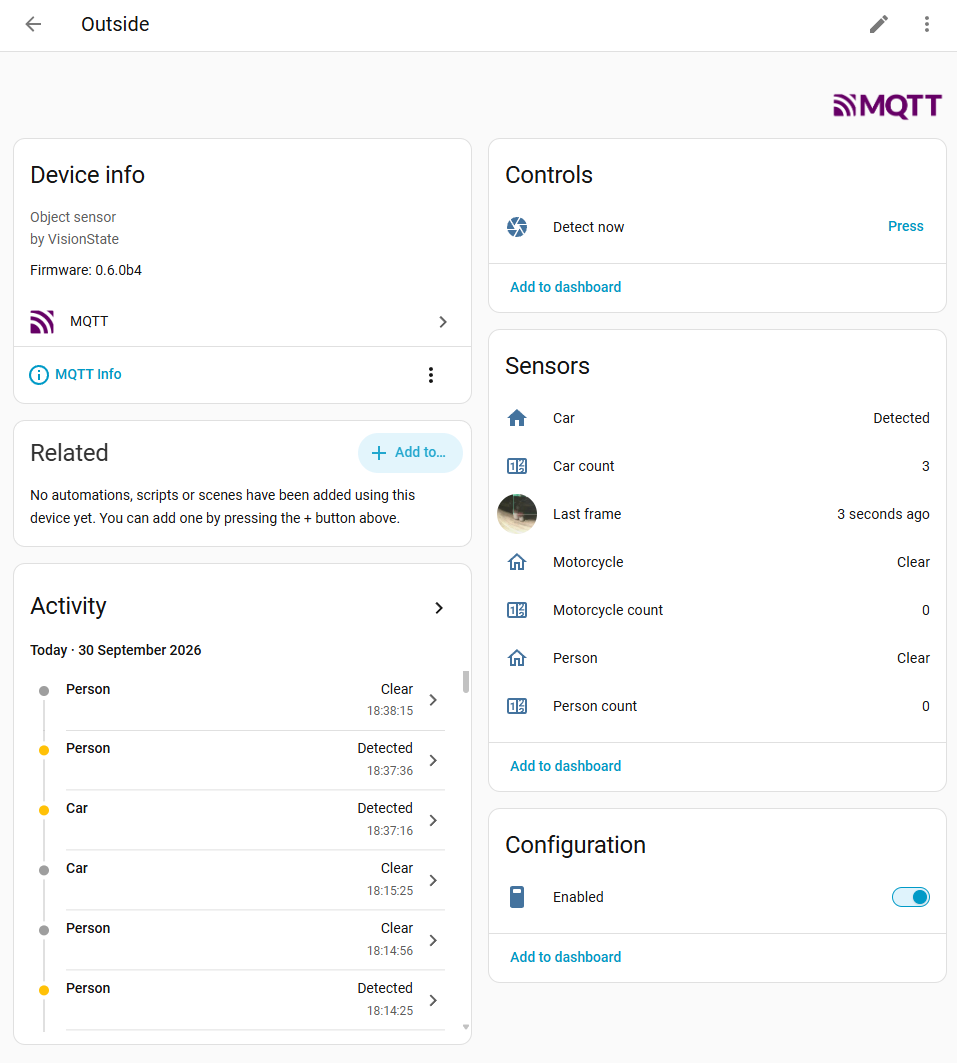
Task: Open Person Detected 18:14:25 entry chevron
Action: pyautogui.click(x=433, y=1000)
